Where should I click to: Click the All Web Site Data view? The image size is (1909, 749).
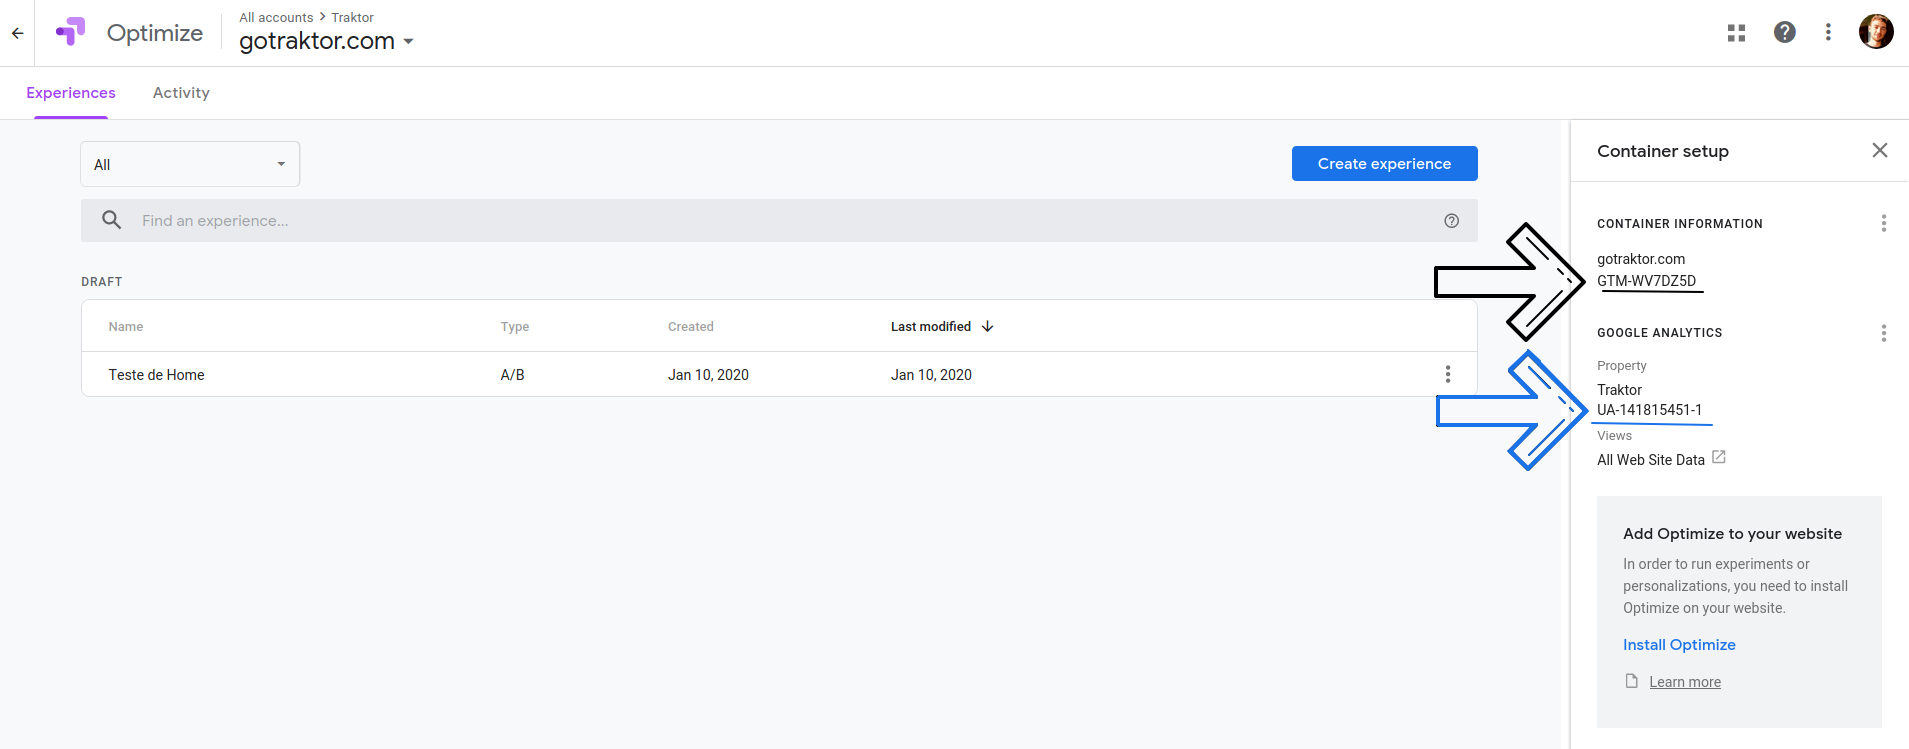(1651, 460)
